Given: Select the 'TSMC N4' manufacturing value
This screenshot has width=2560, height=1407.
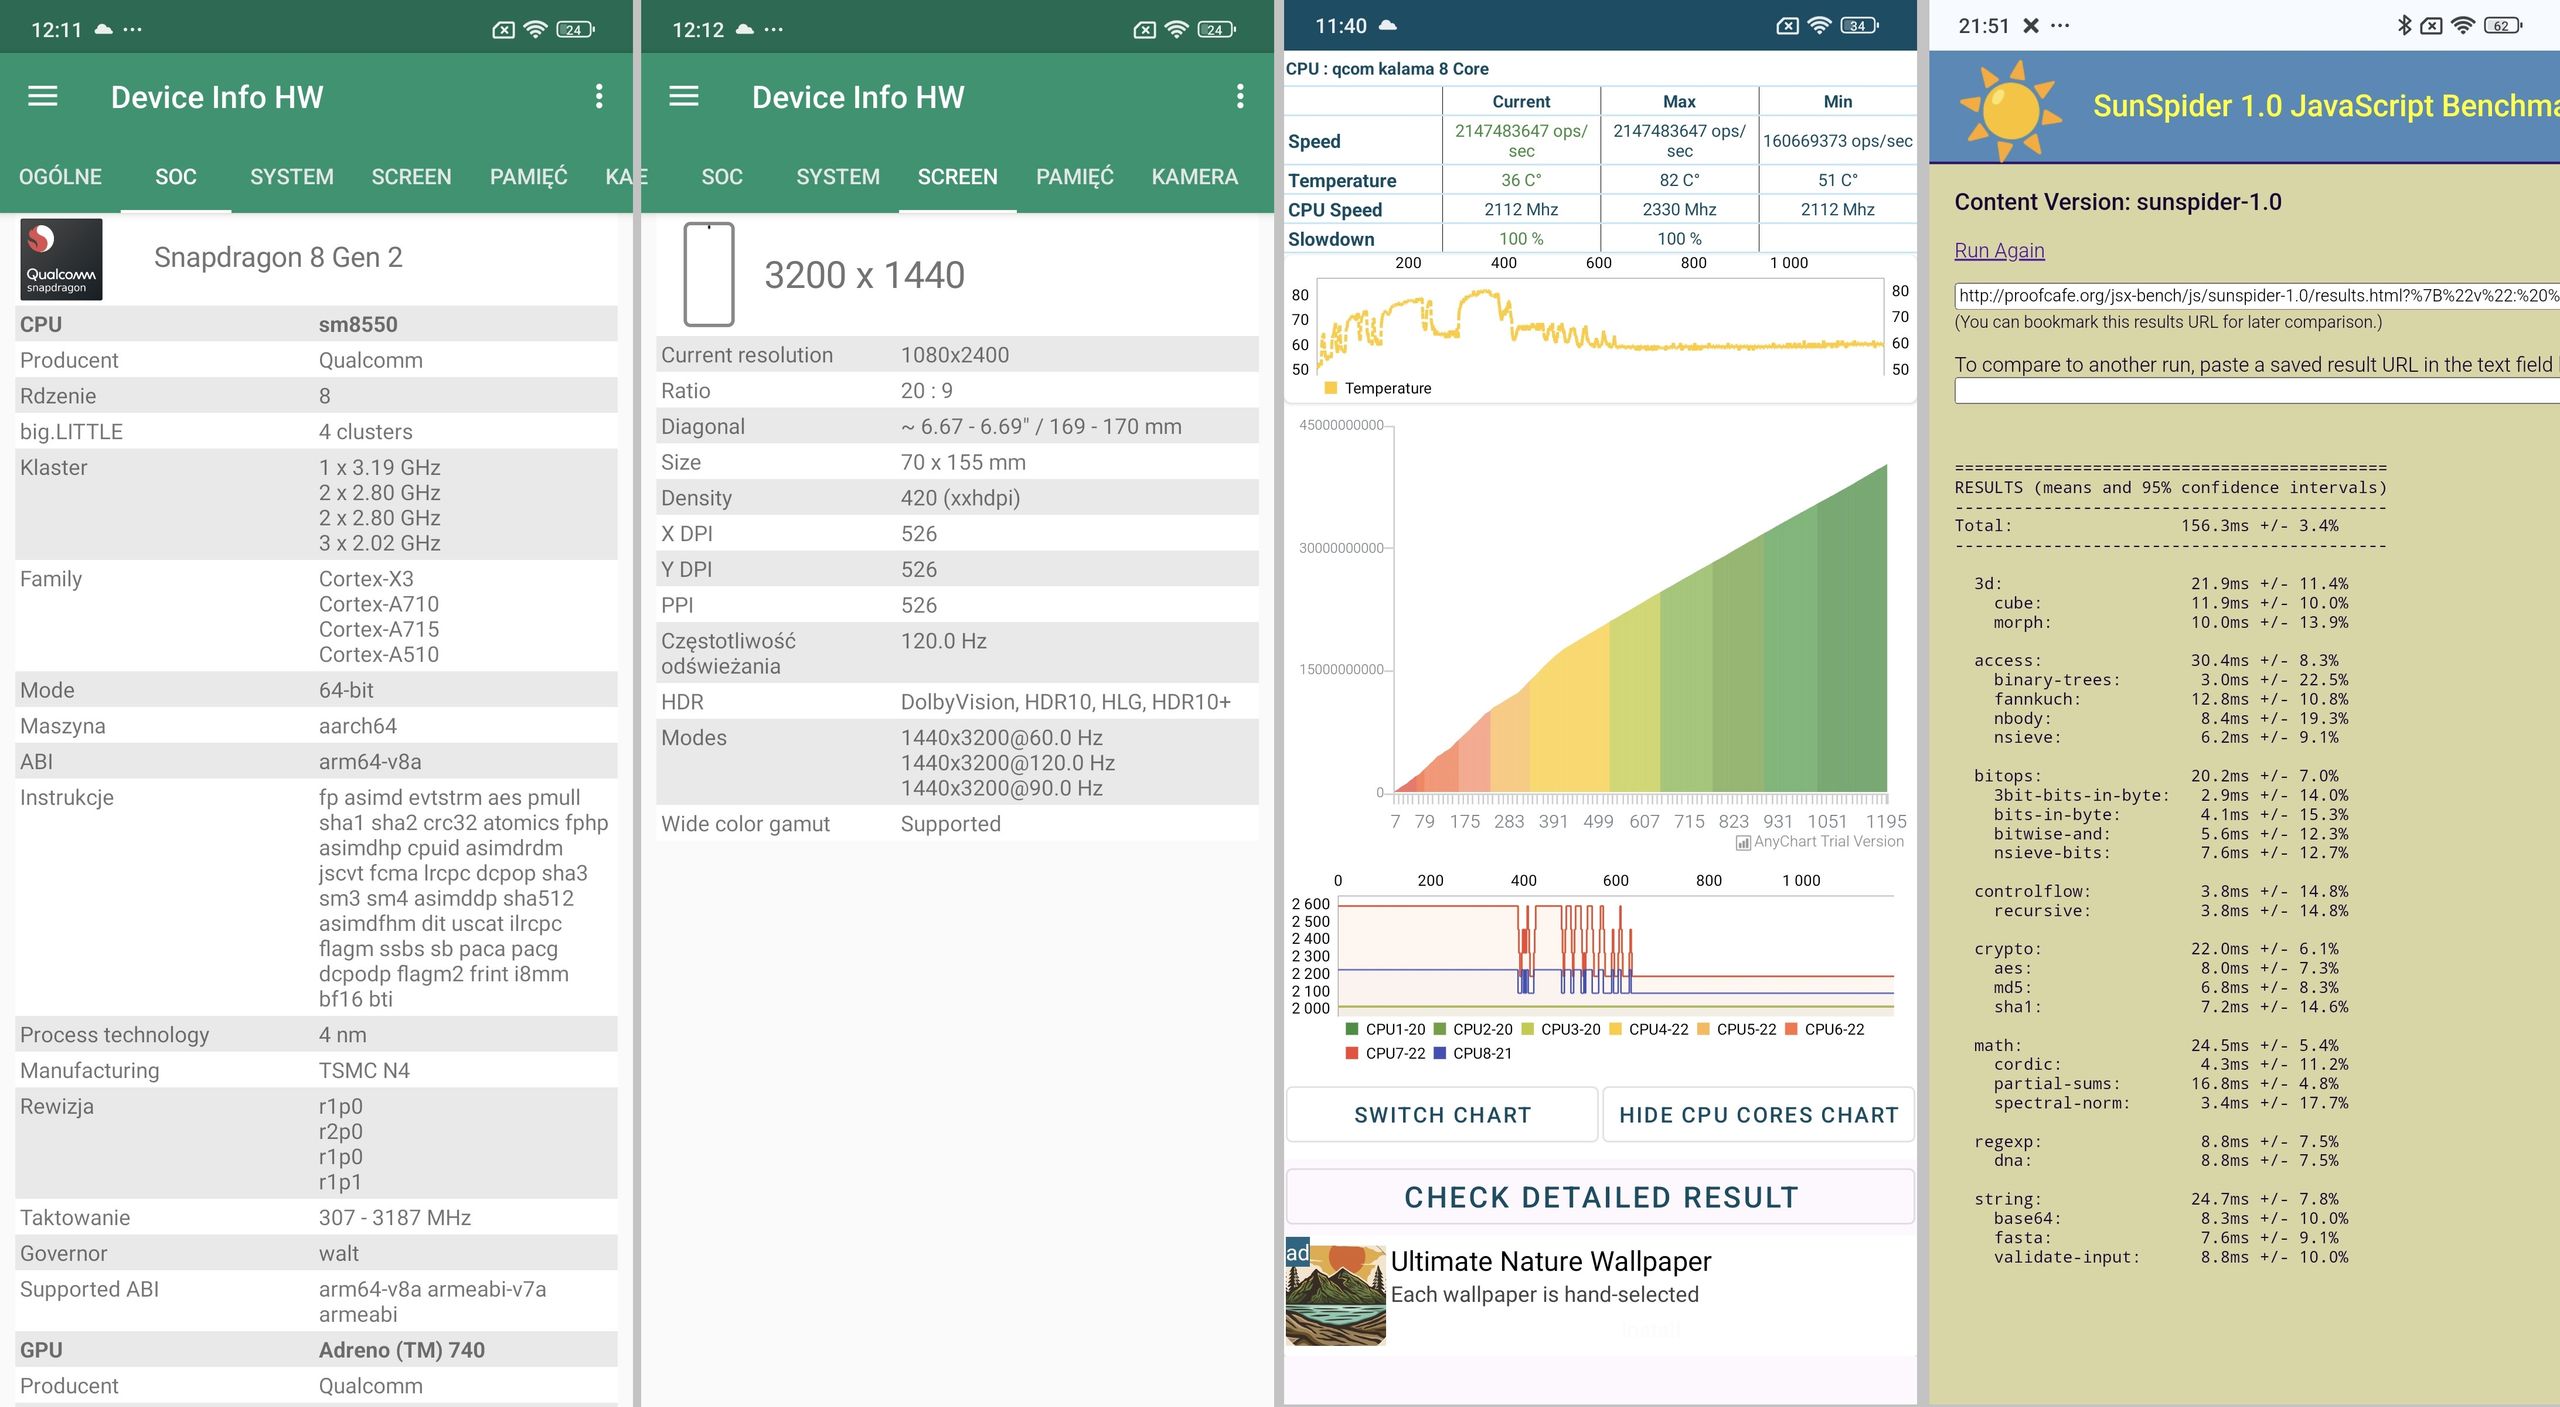Looking at the screenshot, I should (364, 1070).
